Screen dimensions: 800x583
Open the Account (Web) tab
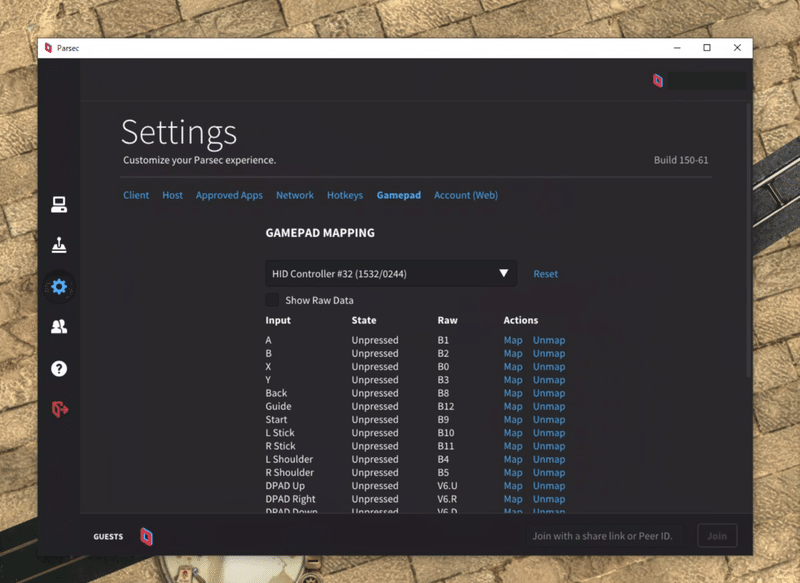pos(466,195)
